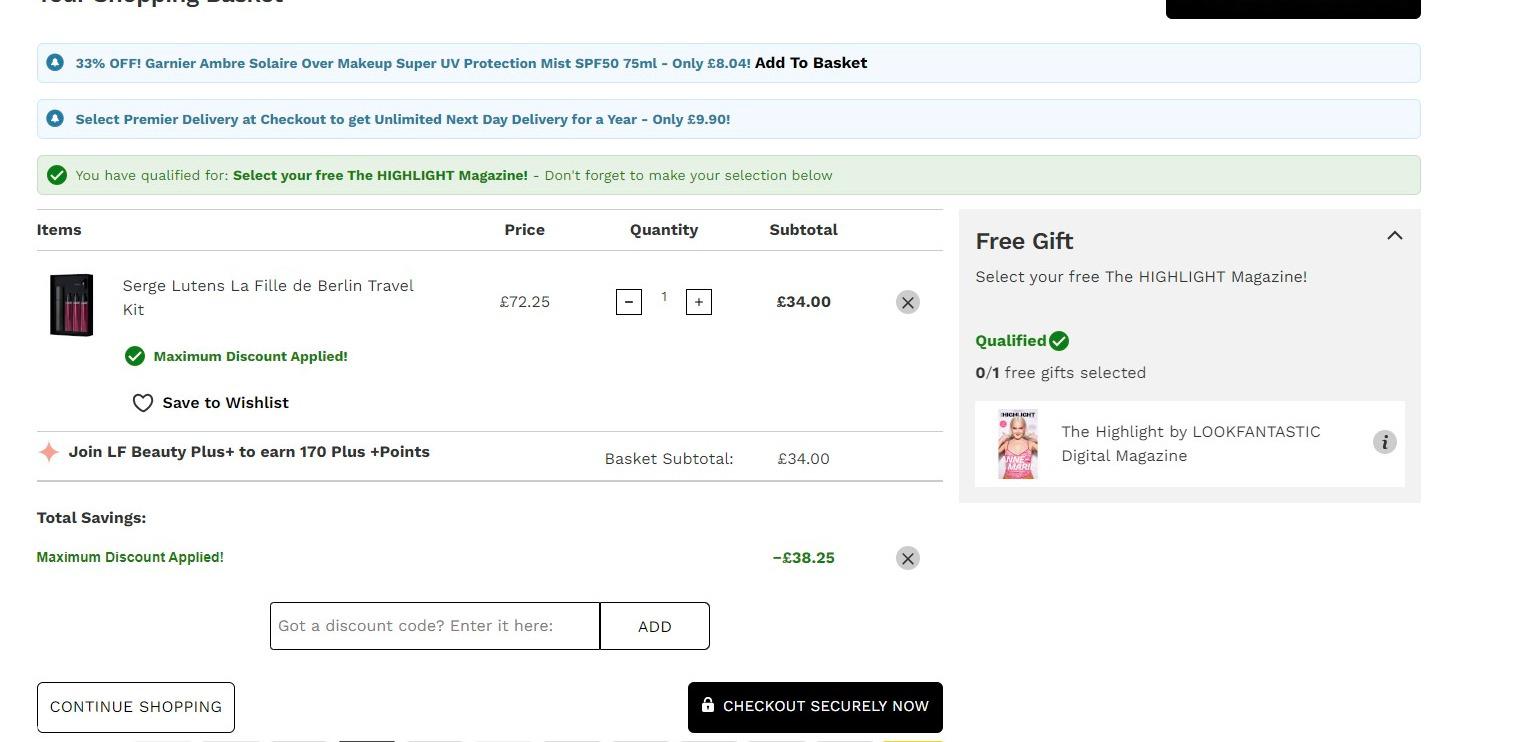The image size is (1534, 742).
Task: Apply discount code with ADD button
Action: point(655,626)
